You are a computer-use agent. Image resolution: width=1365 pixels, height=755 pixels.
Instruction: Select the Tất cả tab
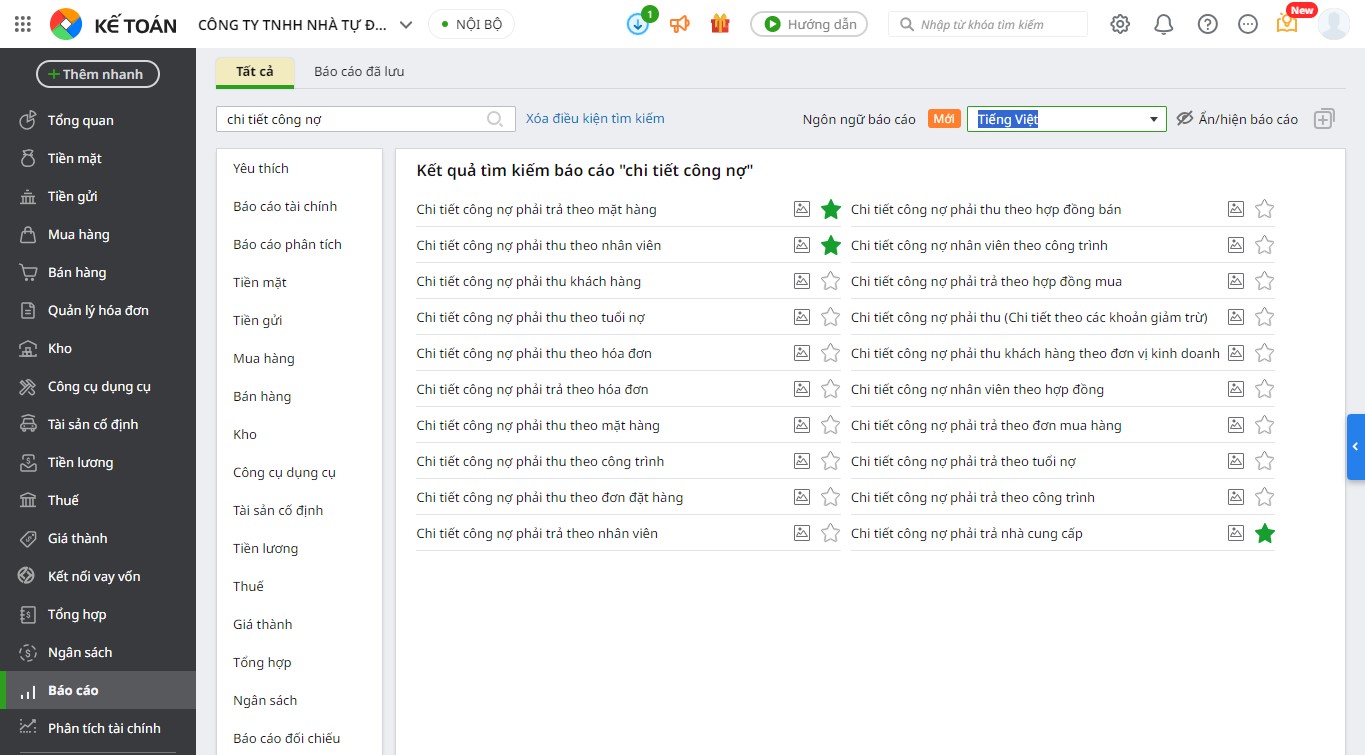pyautogui.click(x=255, y=72)
